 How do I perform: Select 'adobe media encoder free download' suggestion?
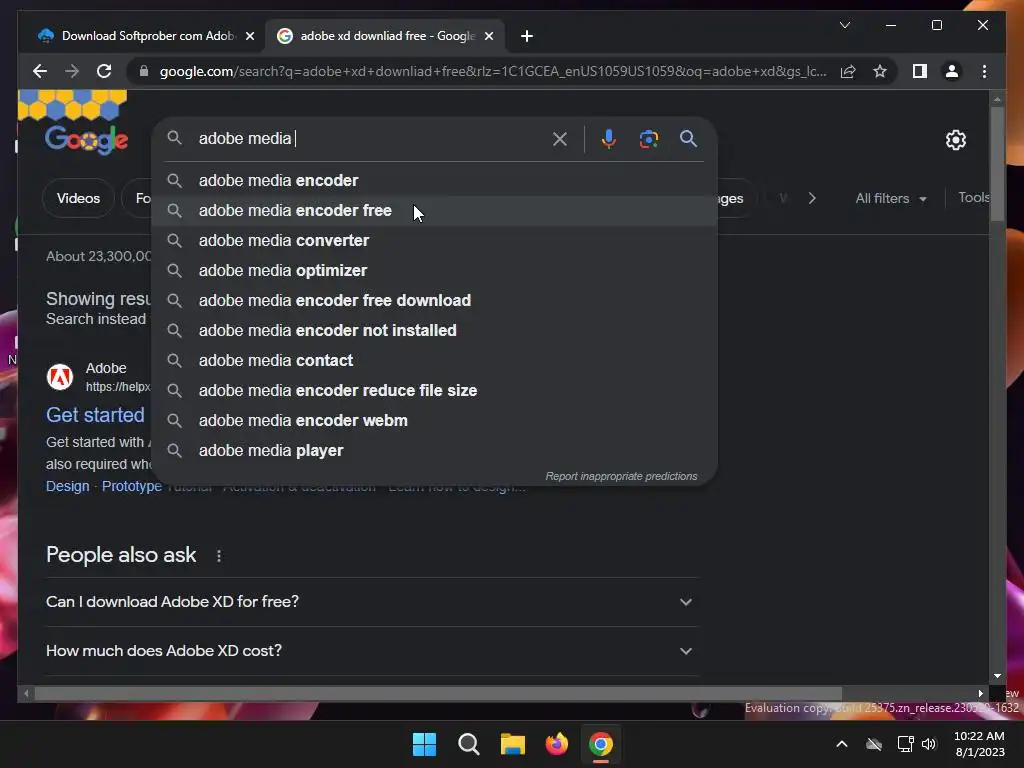(x=434, y=300)
